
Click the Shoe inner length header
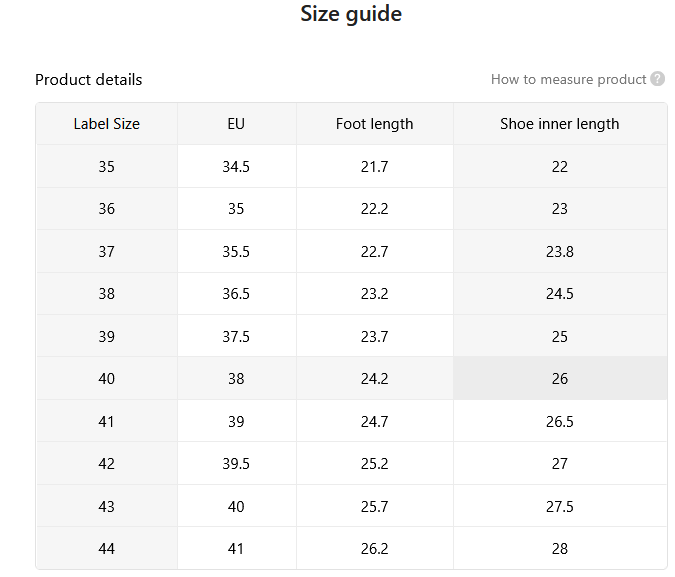point(560,124)
